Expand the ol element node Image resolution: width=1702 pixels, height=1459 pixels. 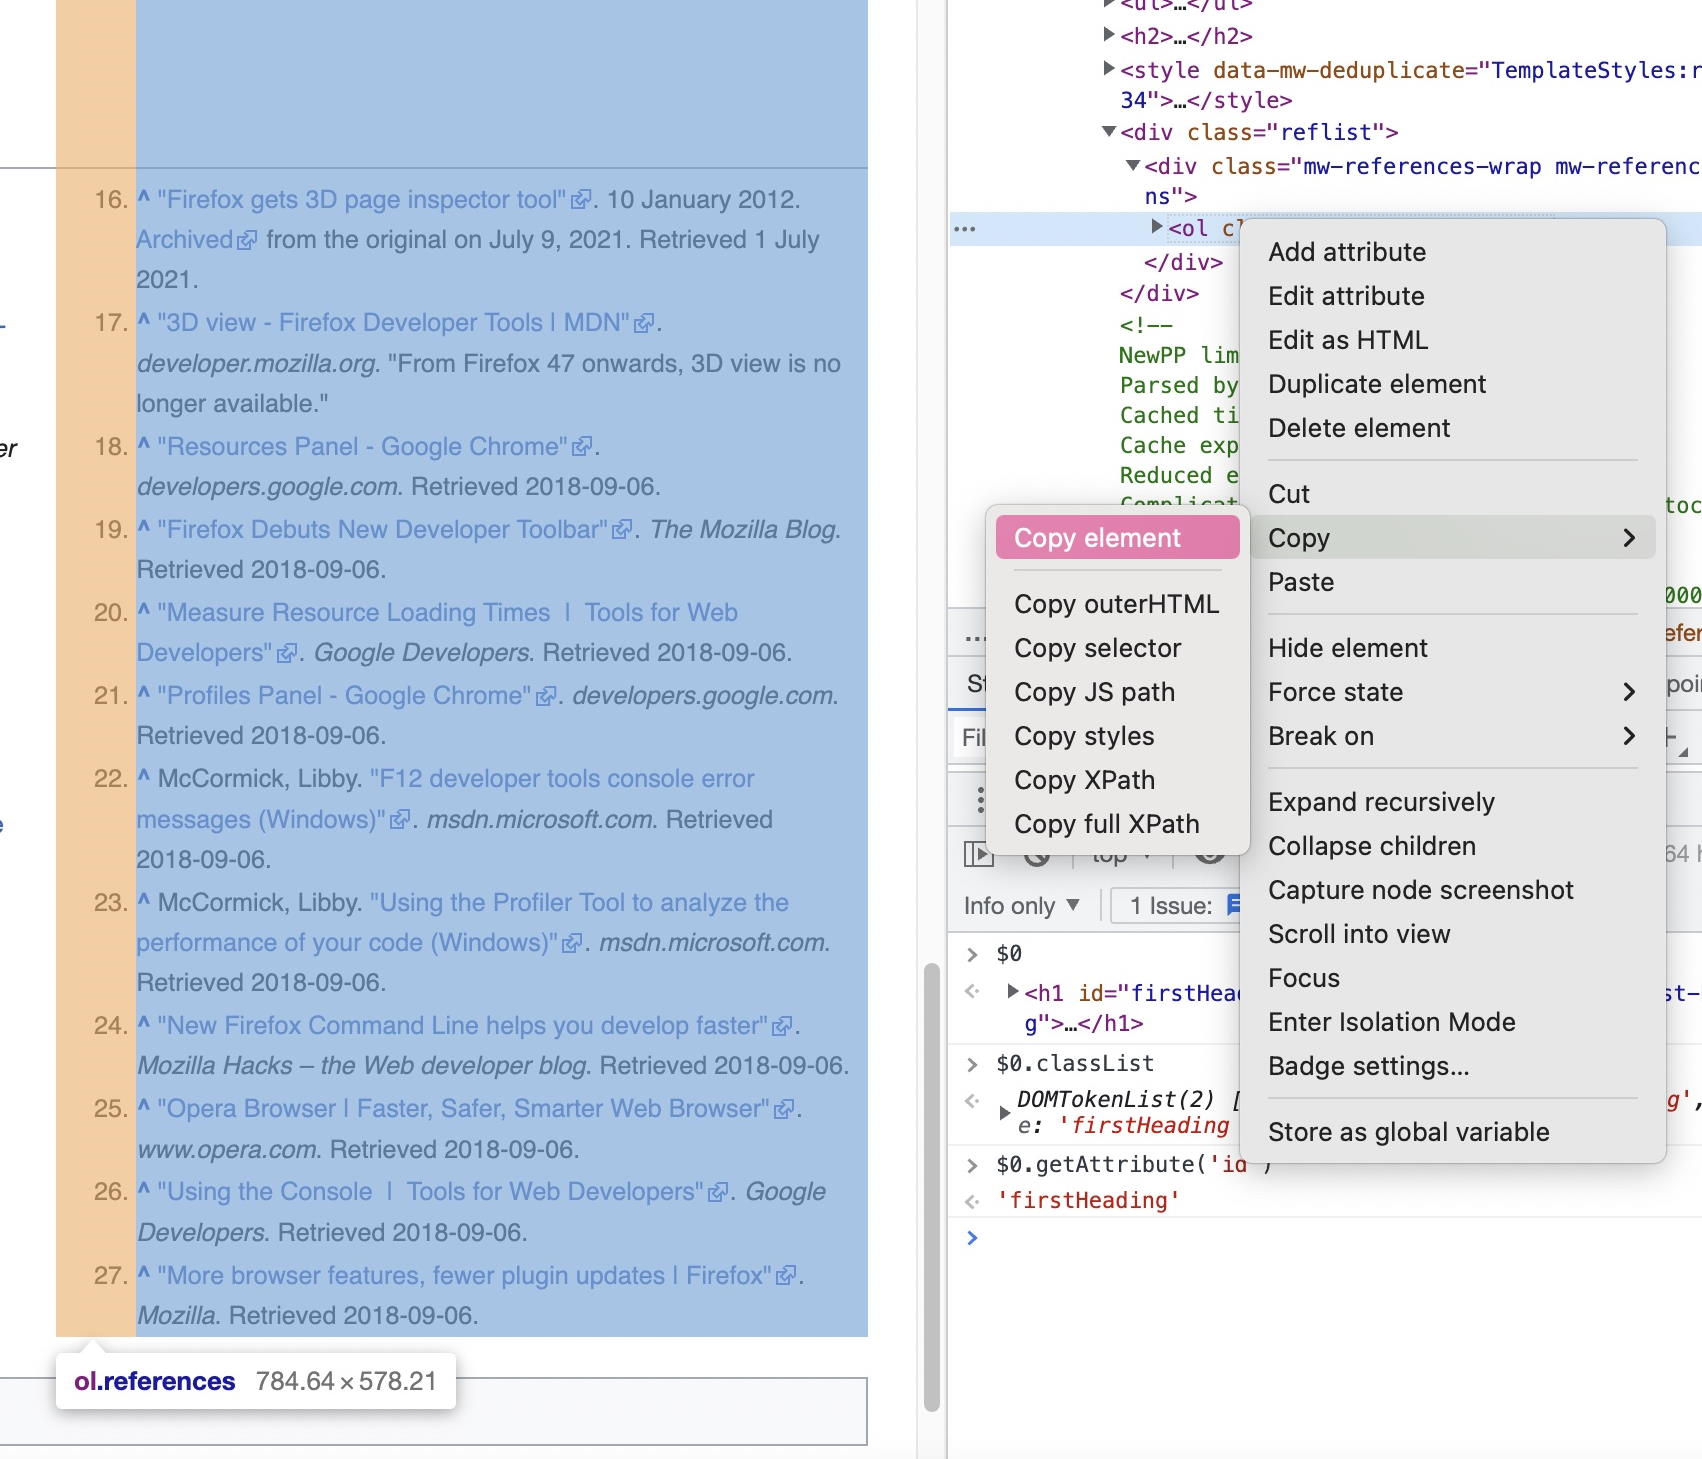[x=1157, y=227]
